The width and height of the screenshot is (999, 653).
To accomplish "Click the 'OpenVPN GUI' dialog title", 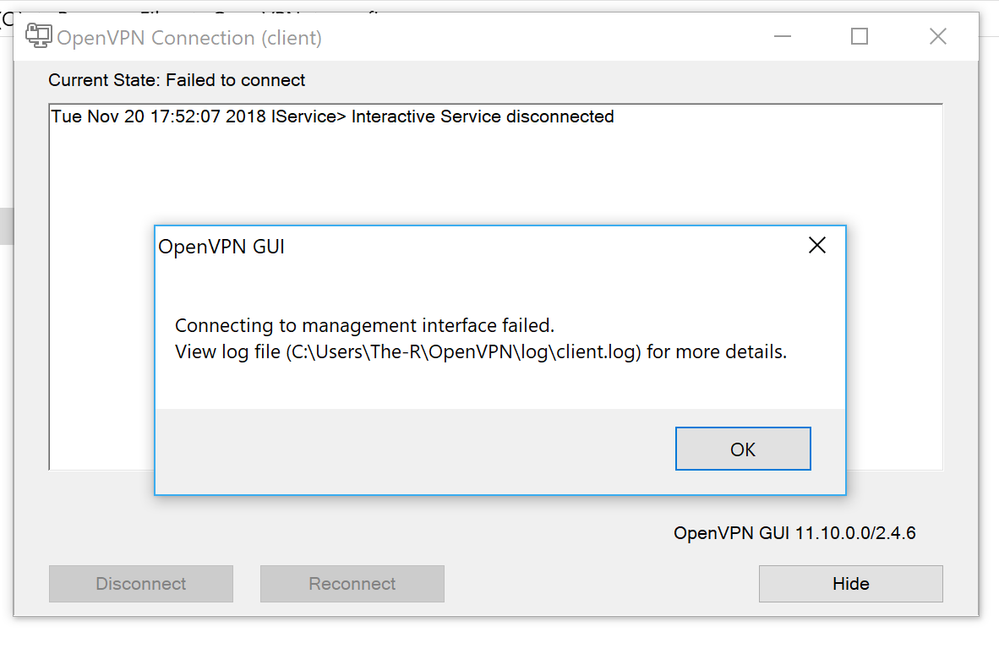I will [221, 247].
